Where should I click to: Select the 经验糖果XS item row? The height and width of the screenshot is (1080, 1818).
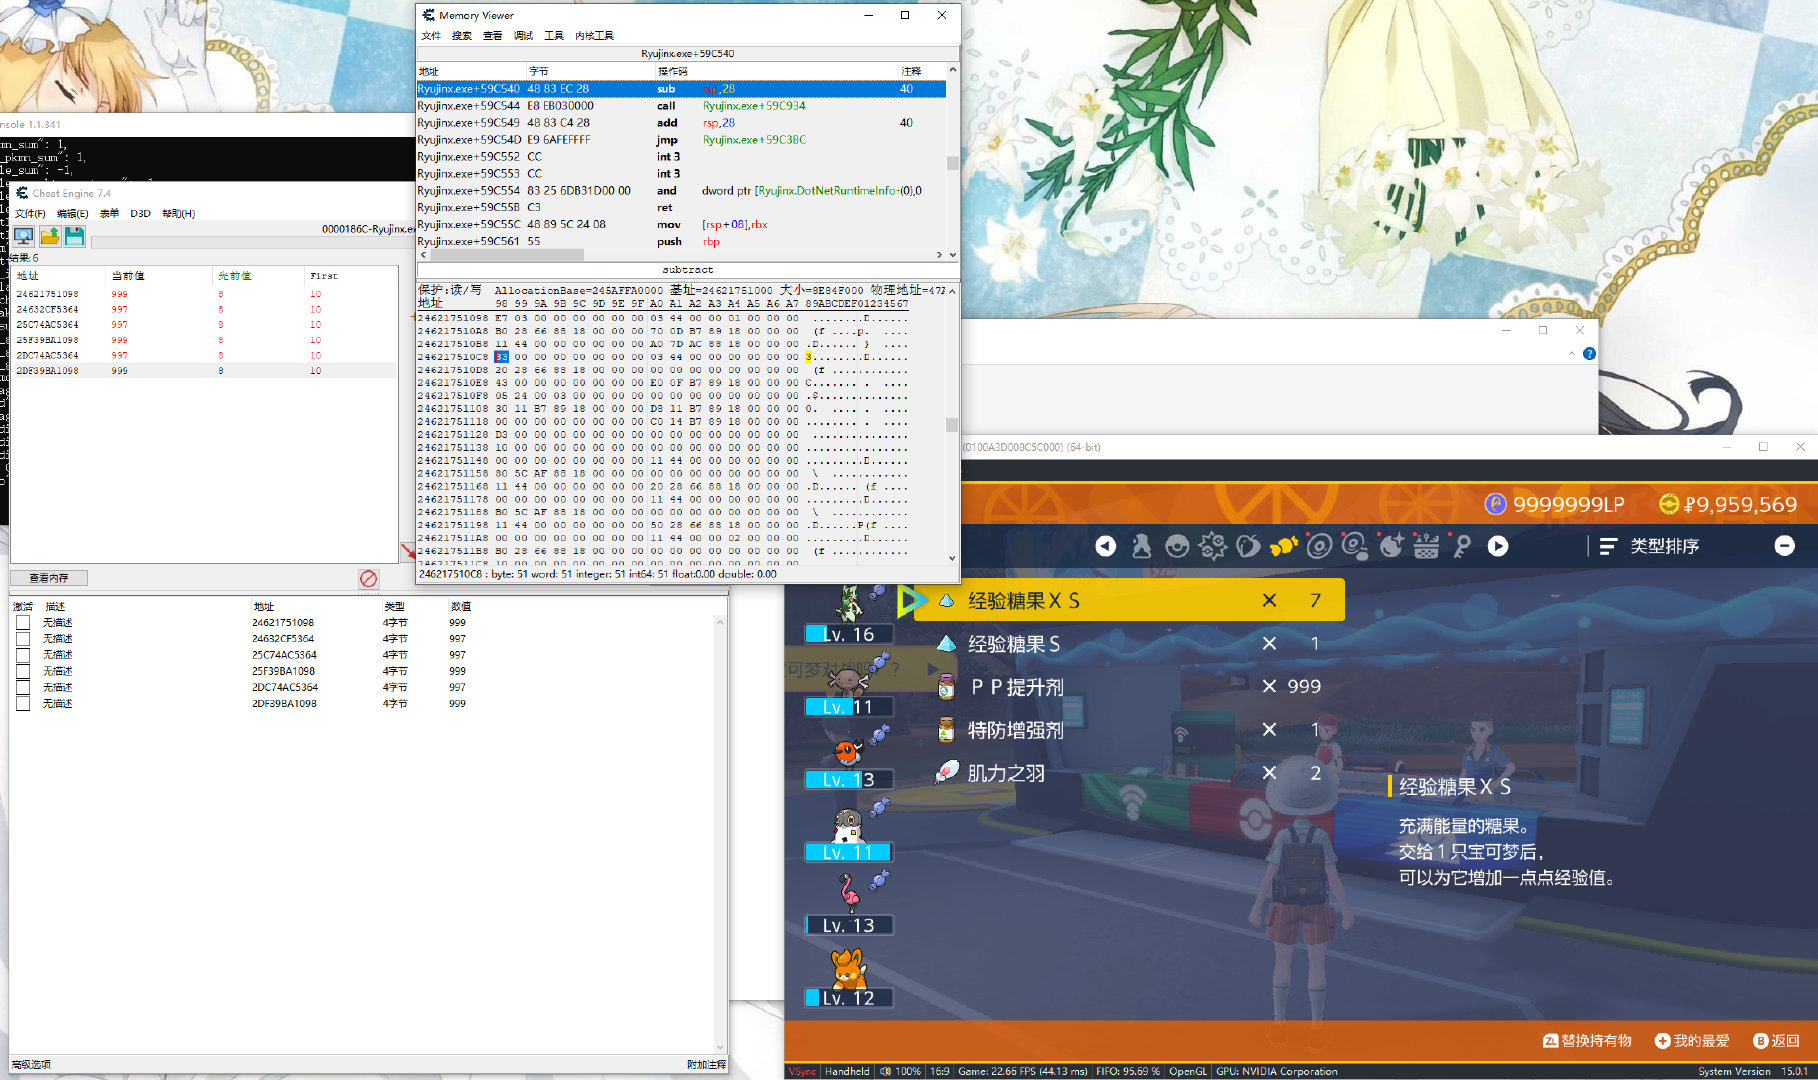[1129, 600]
